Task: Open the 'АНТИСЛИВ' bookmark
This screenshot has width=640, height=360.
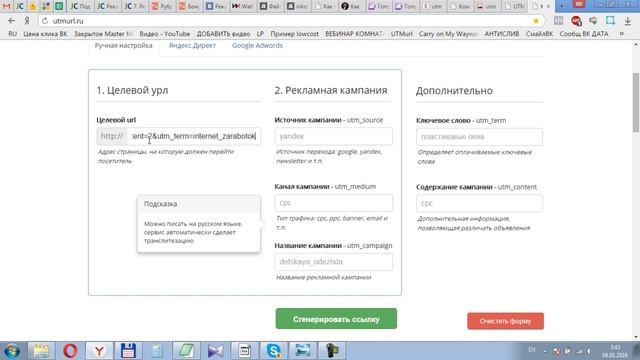Action: point(502,34)
